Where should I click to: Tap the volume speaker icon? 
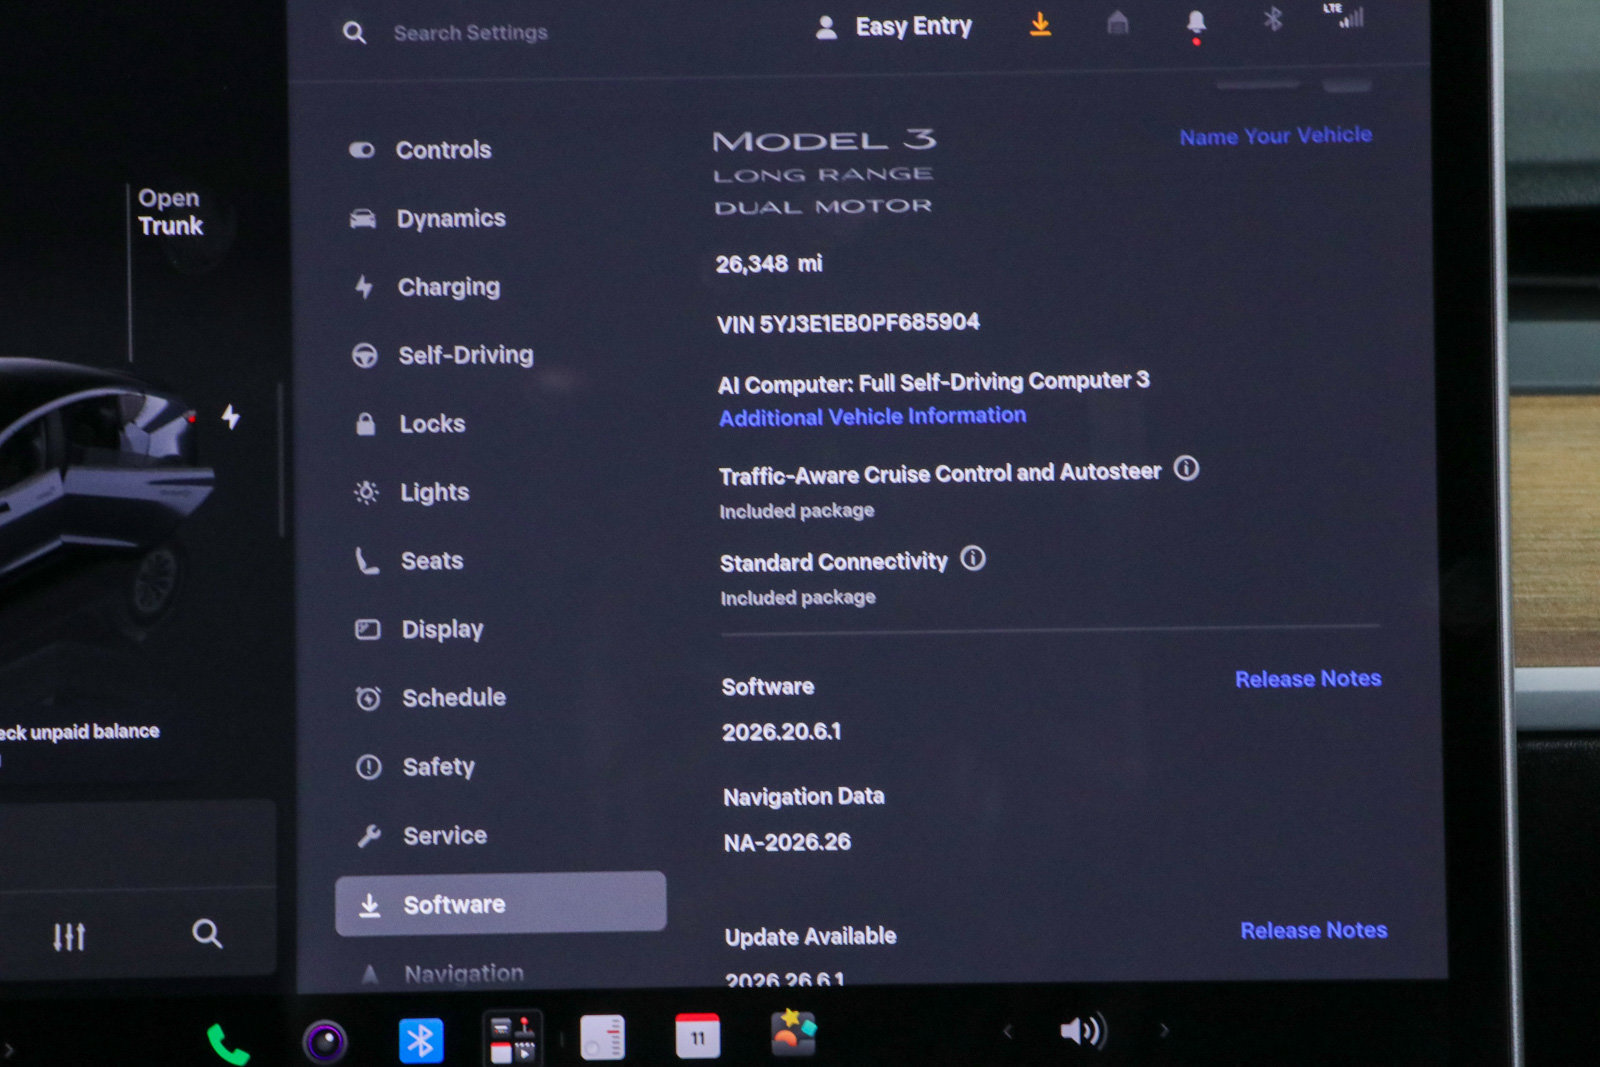coord(1083,1031)
